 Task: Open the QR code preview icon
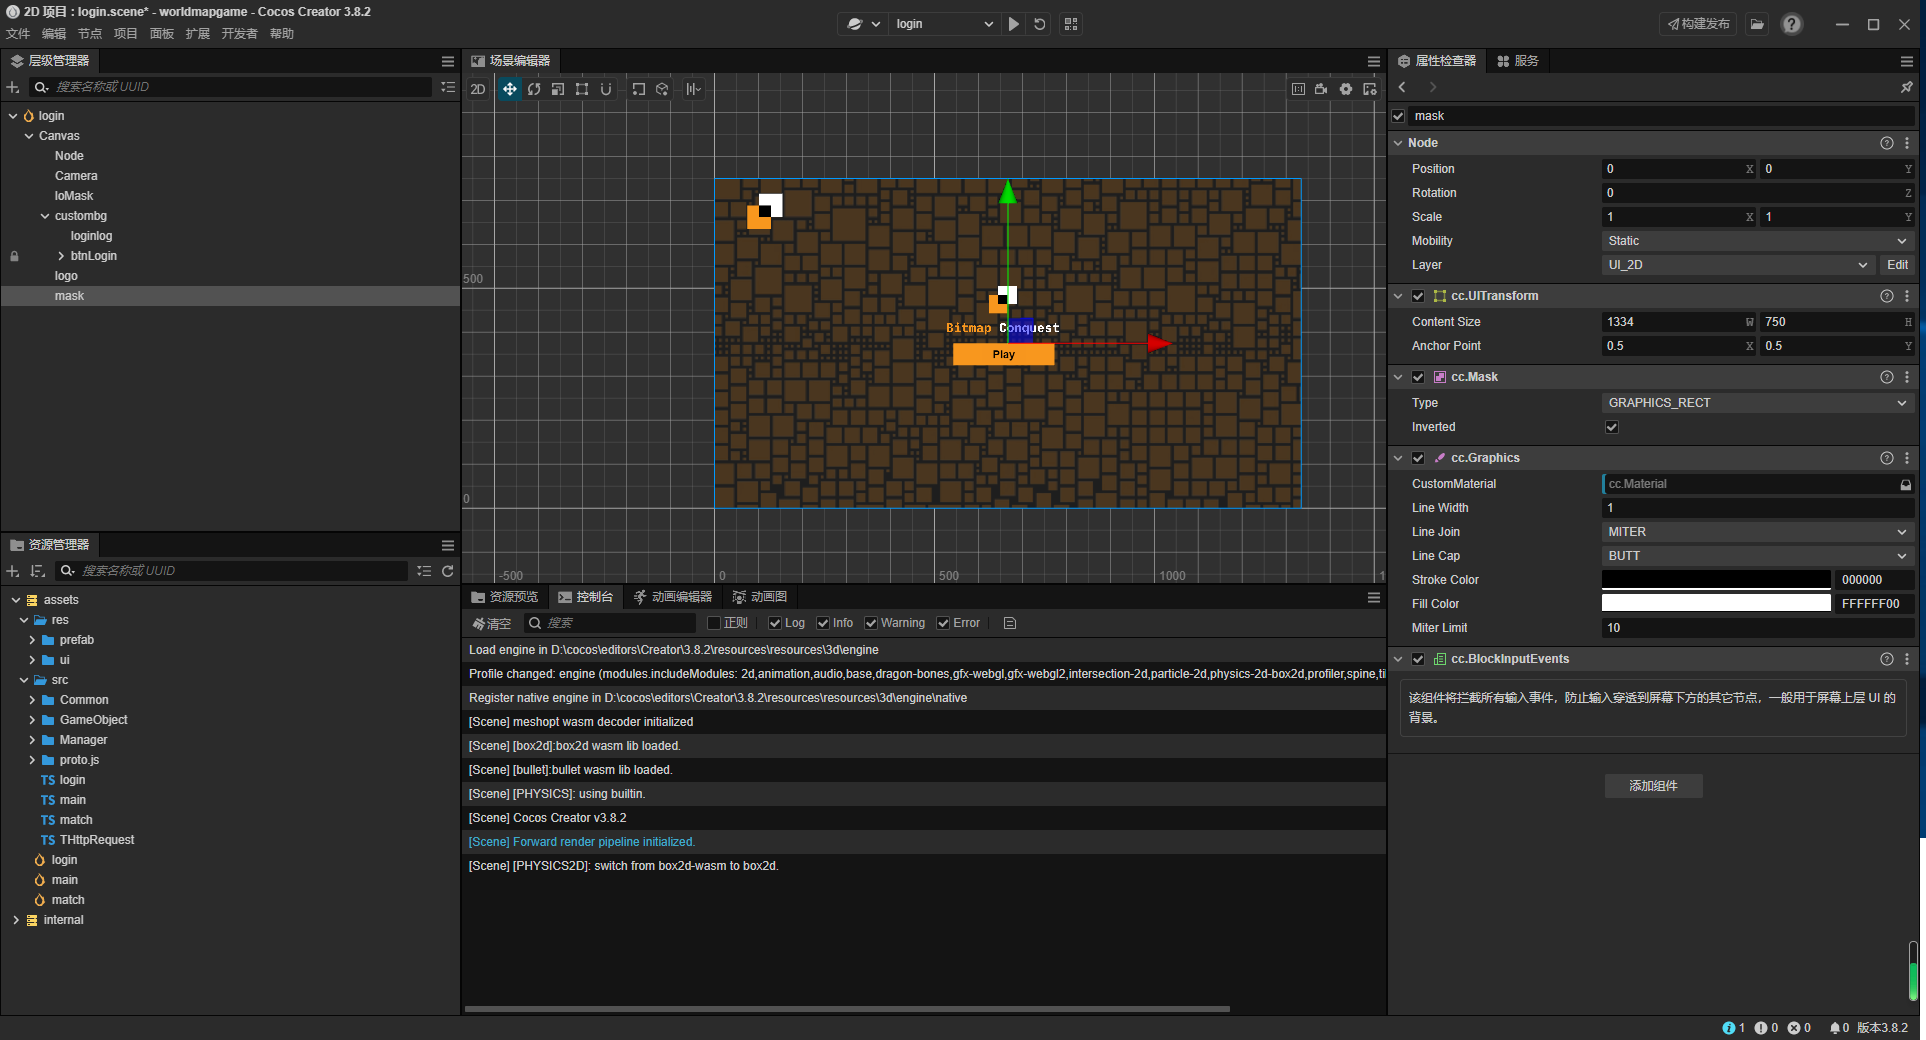pyautogui.click(x=1071, y=24)
